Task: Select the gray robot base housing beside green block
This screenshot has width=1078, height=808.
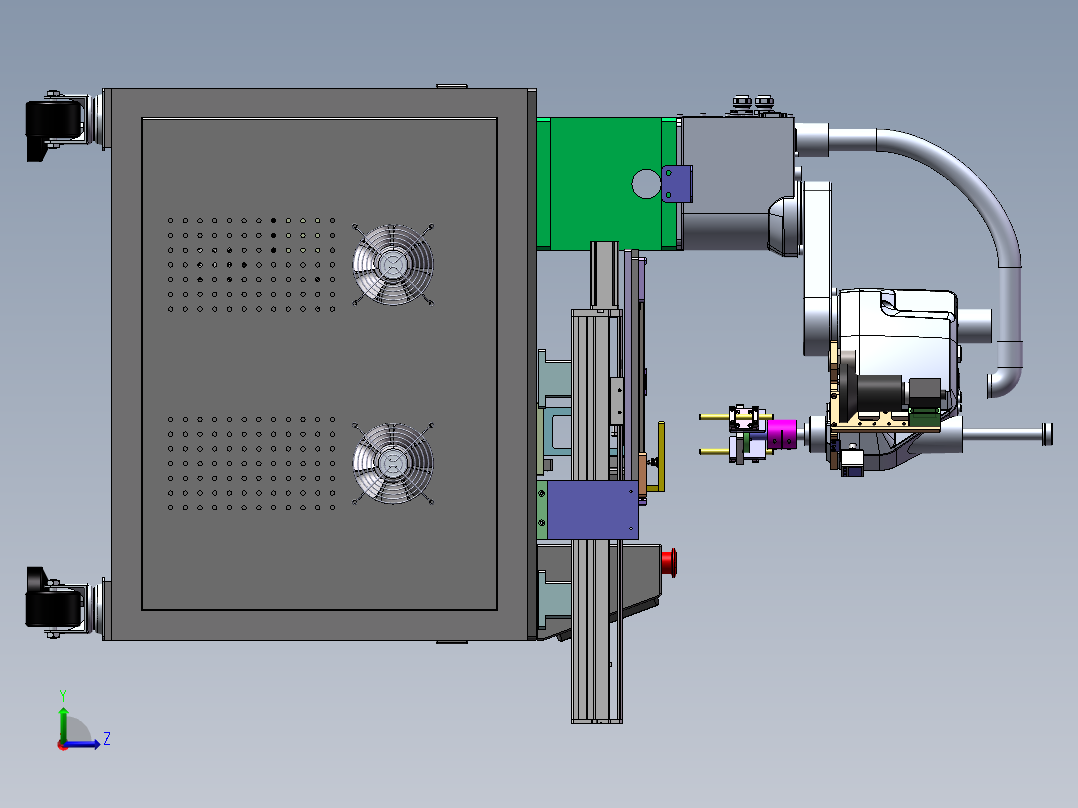Action: pyautogui.click(x=739, y=182)
